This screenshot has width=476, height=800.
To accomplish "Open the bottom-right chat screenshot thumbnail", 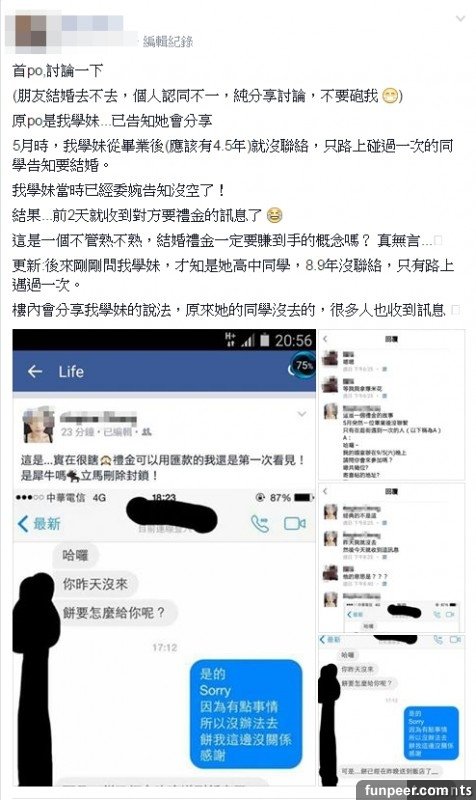I will tap(391, 710).
